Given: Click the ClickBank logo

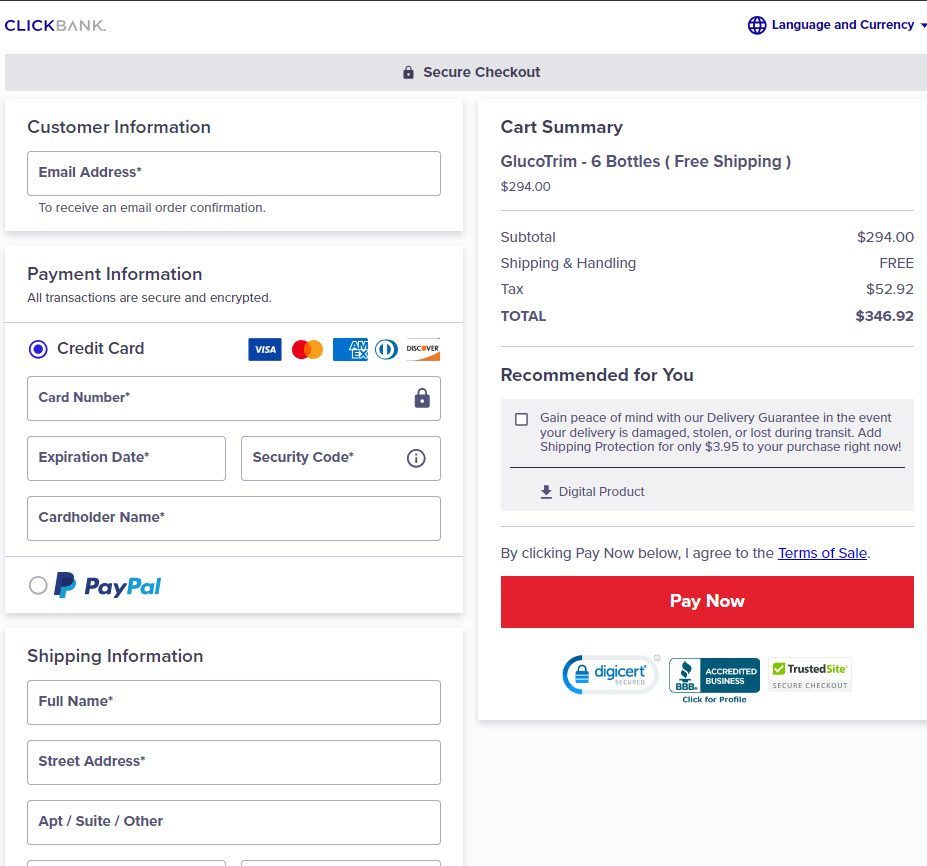Looking at the screenshot, I should [55, 25].
